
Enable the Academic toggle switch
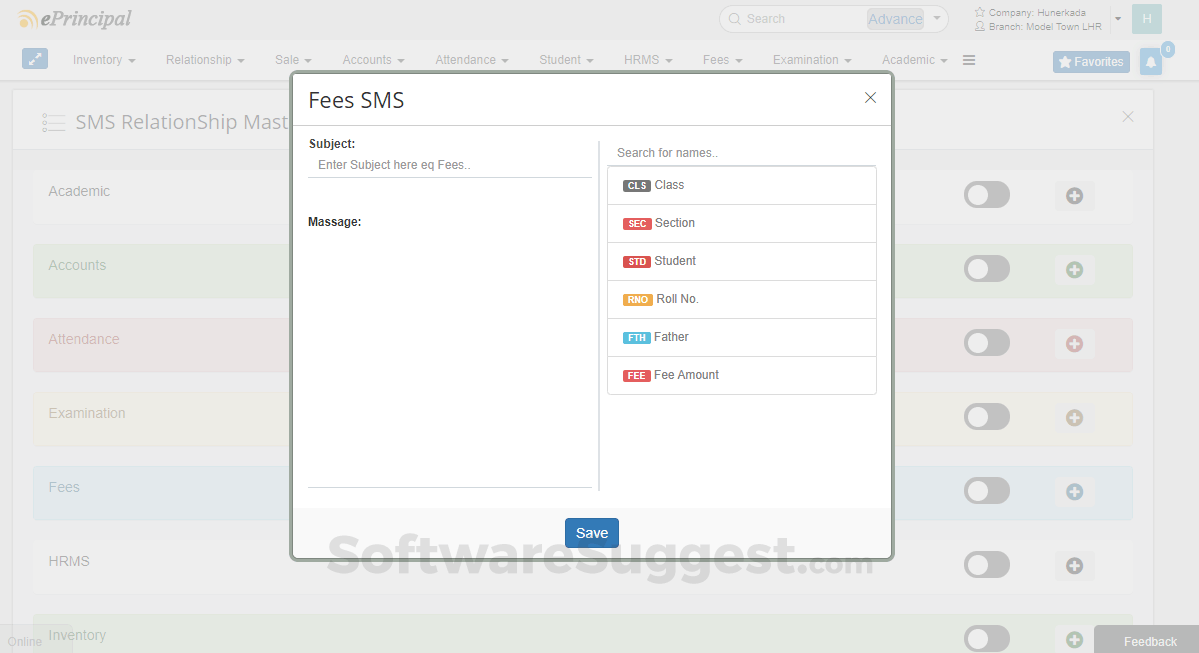(986, 195)
